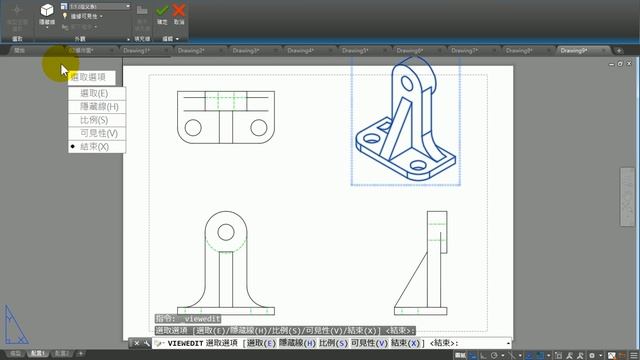Viewport: 640px width, 360px height.
Task: Expand command line history arrow
Action: point(508,343)
